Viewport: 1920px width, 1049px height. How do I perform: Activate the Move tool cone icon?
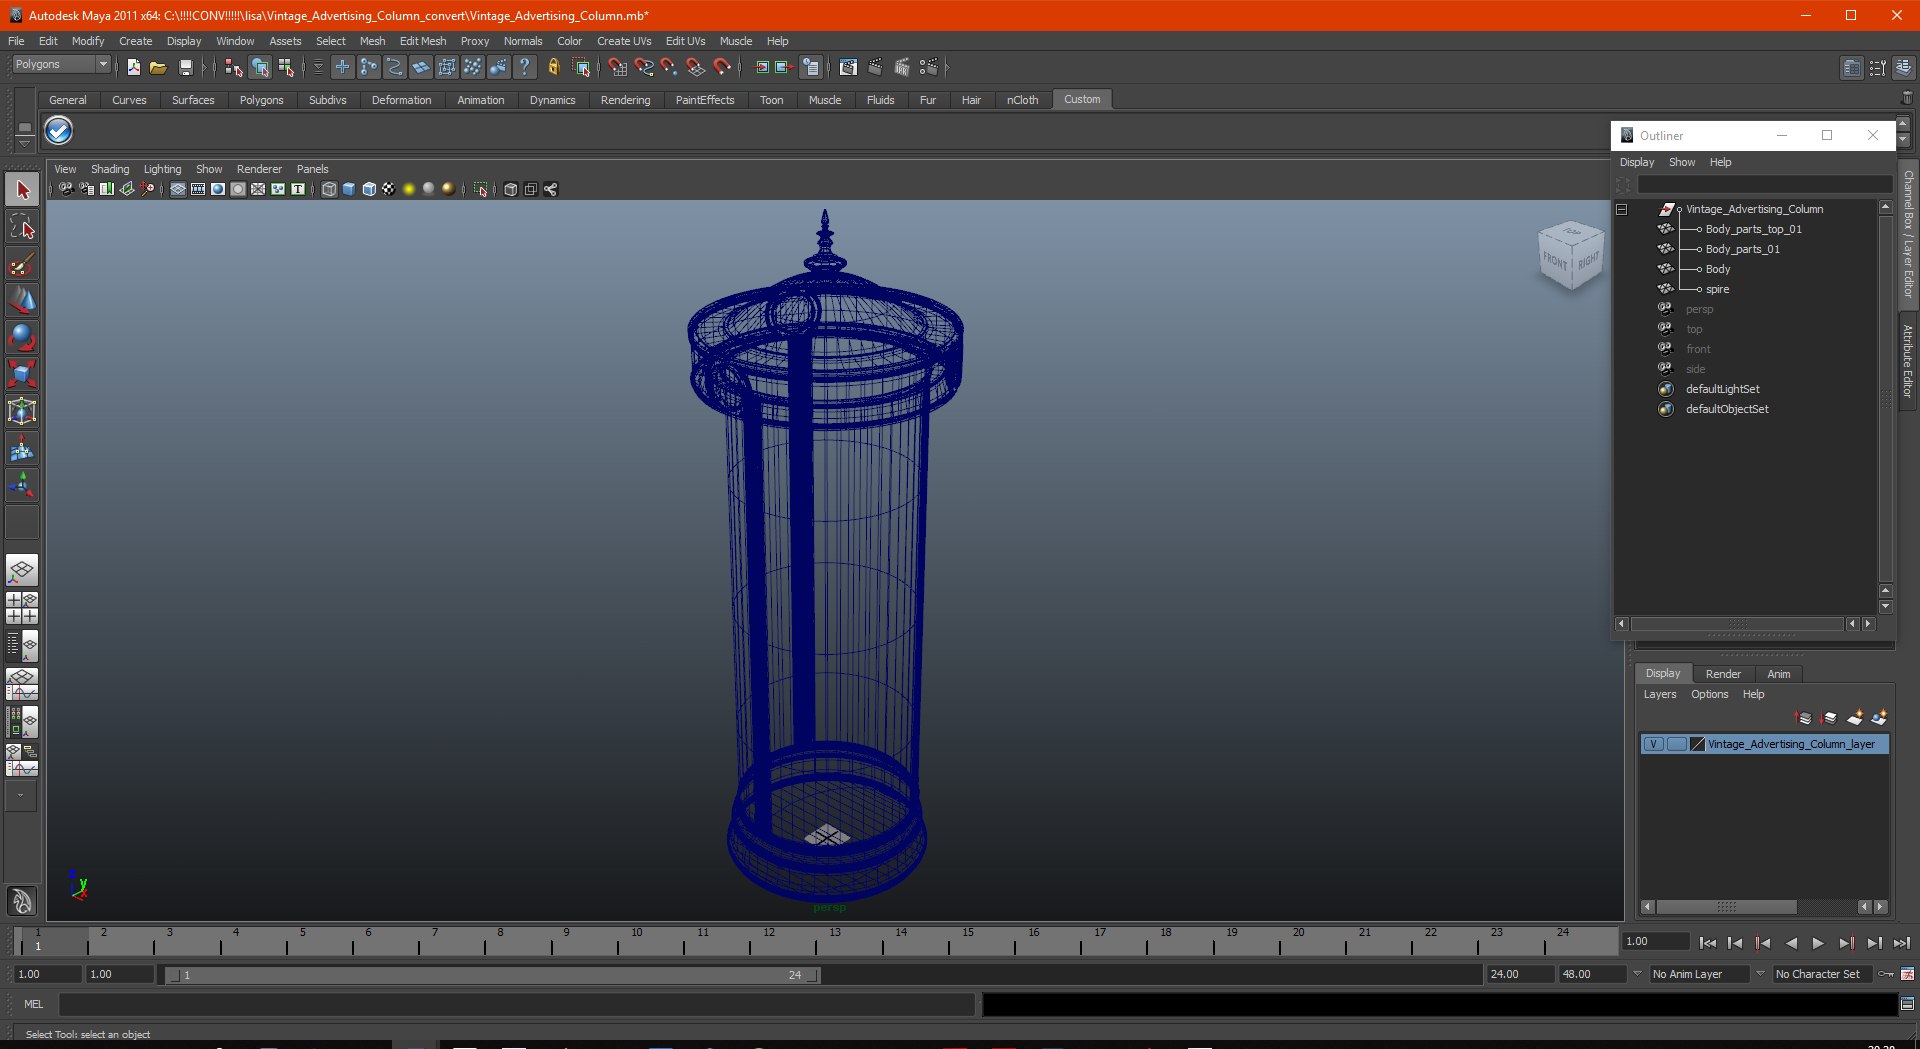(22, 300)
